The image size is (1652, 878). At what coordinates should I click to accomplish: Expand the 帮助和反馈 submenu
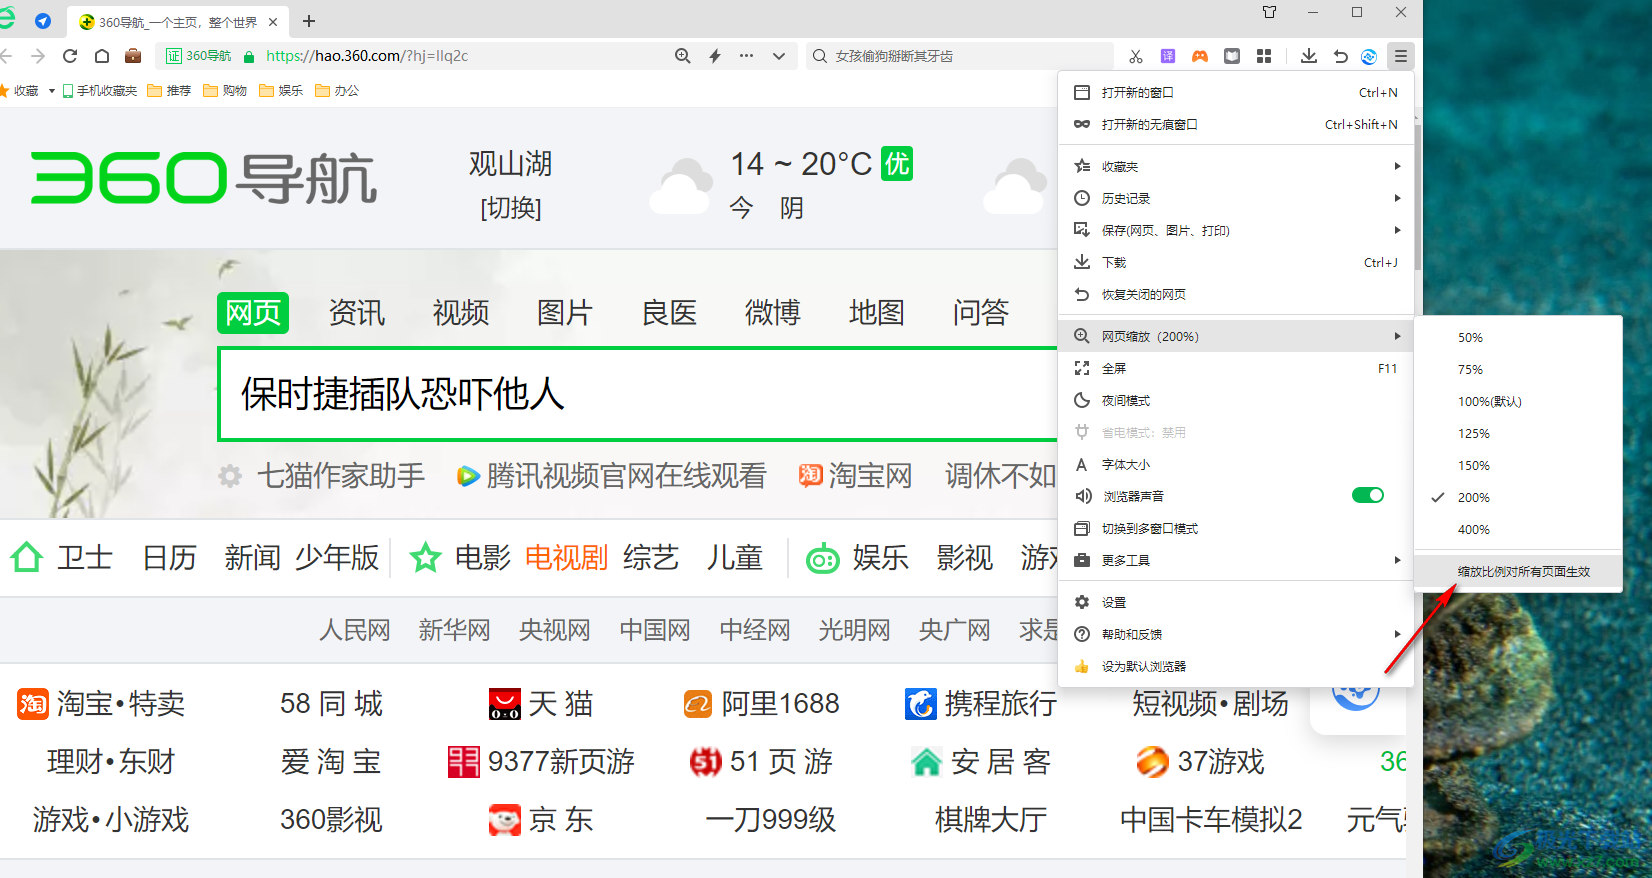click(x=1235, y=635)
